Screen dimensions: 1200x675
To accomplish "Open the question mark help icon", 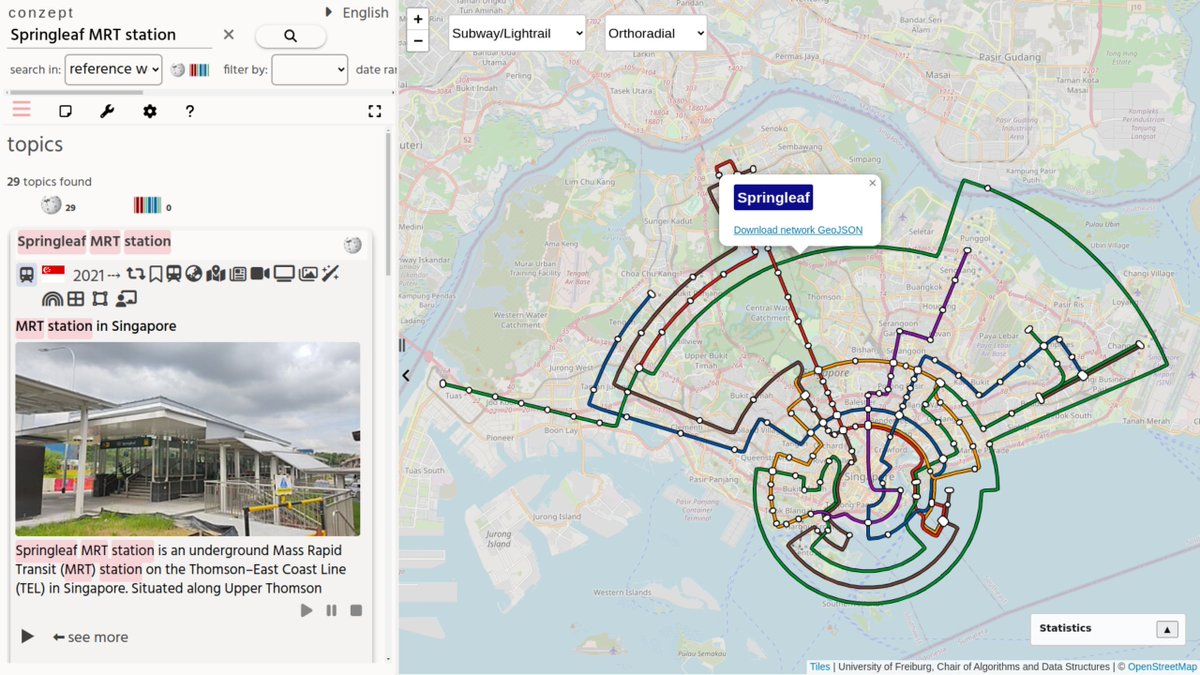I will 190,111.
